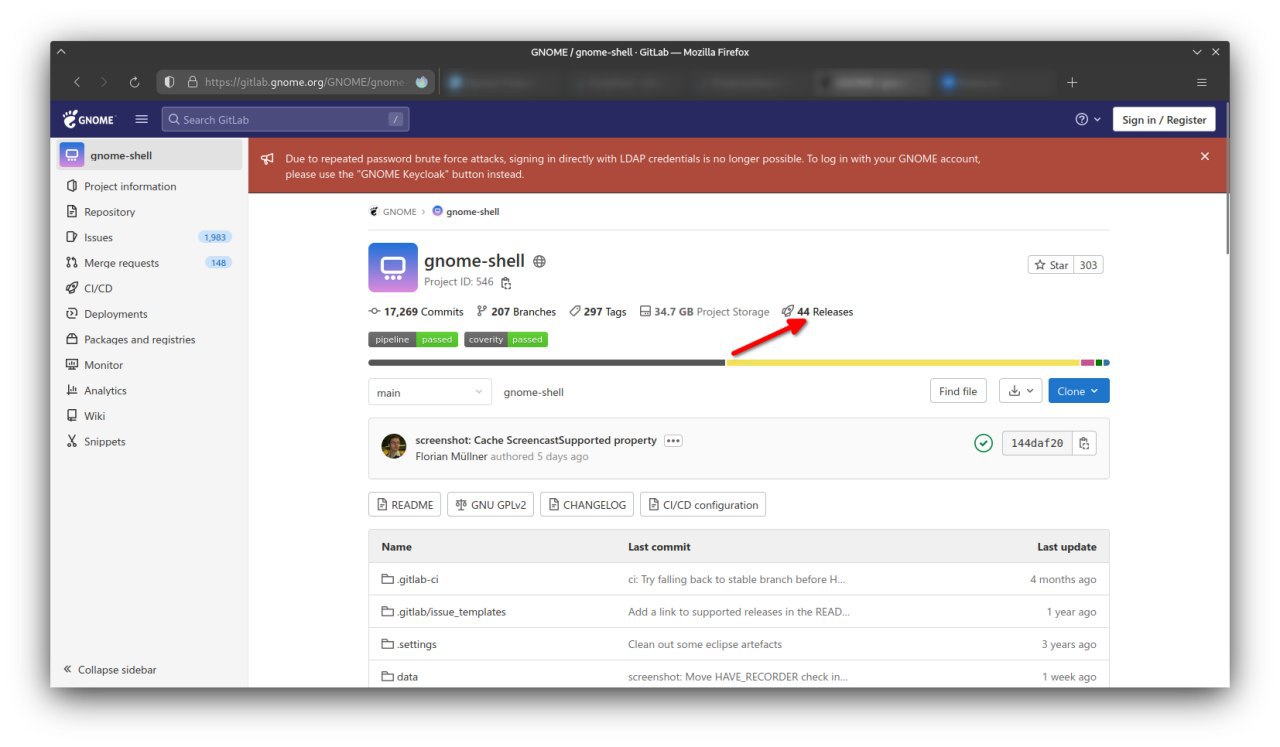Open the GNU GPLv2 license button
1280x747 pixels.
coord(490,505)
